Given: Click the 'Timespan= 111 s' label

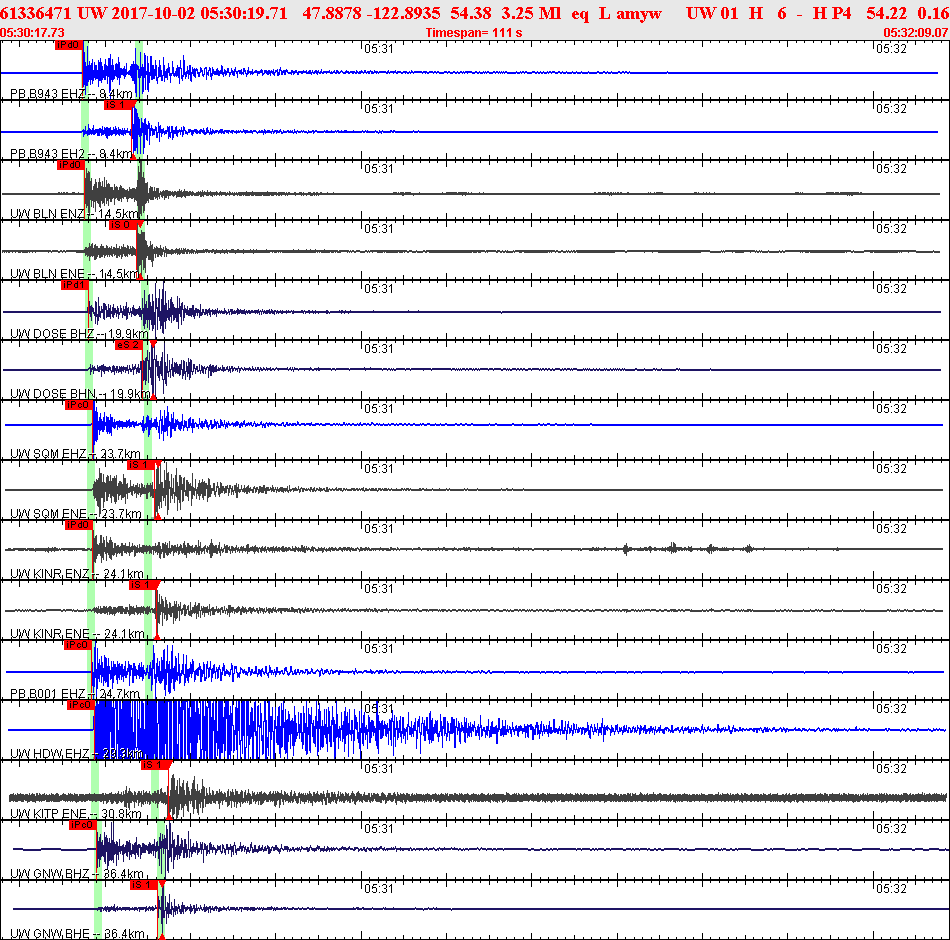Looking at the screenshot, I should coord(474,33).
